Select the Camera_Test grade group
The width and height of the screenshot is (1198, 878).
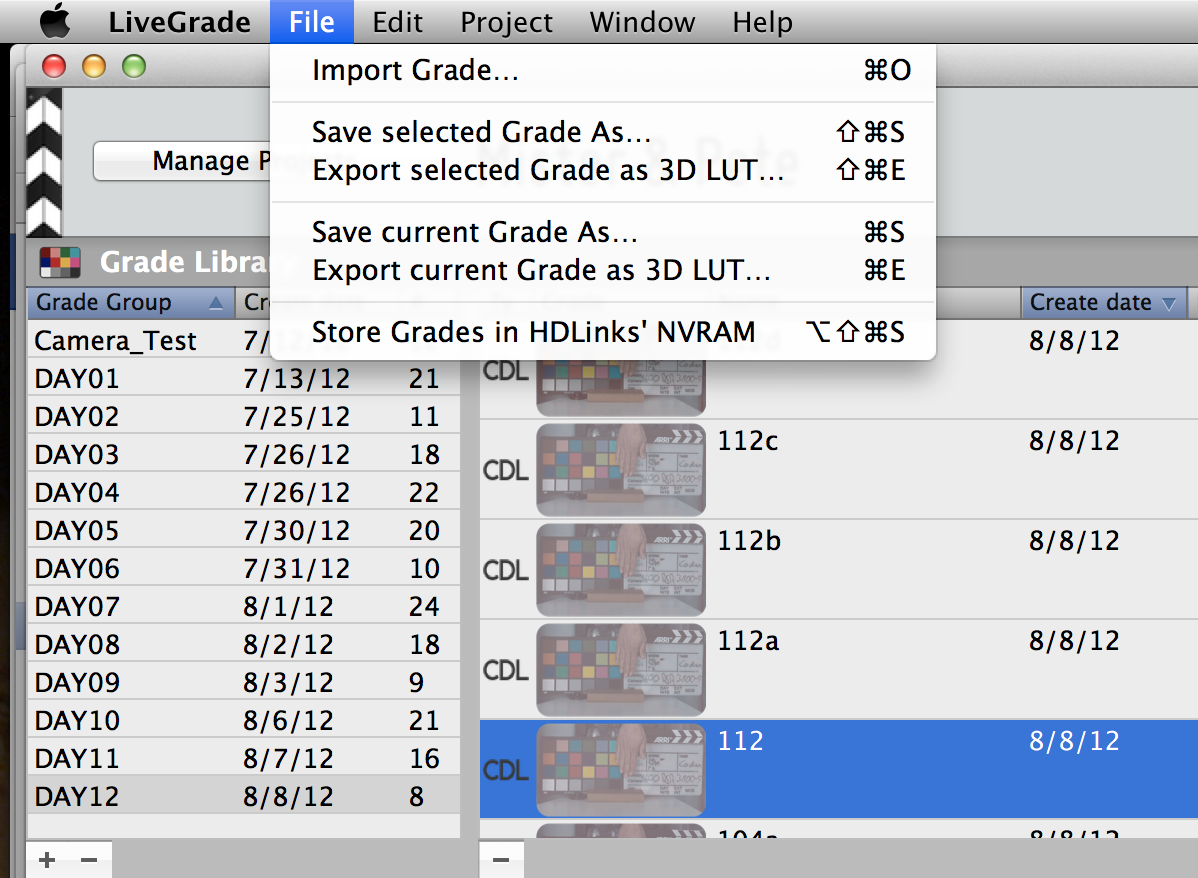[x=115, y=341]
